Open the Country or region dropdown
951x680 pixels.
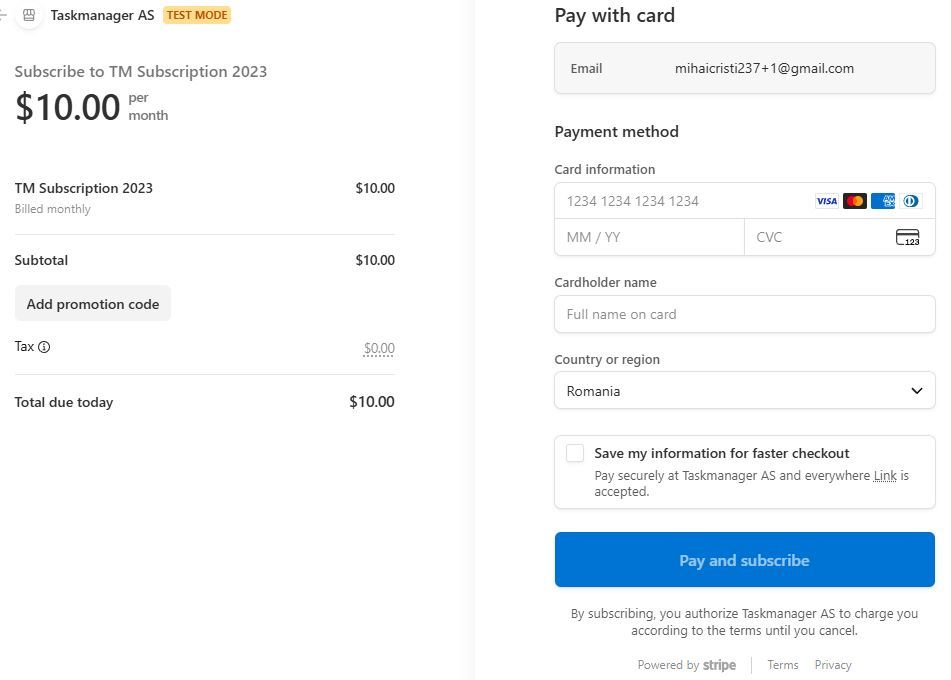(744, 391)
